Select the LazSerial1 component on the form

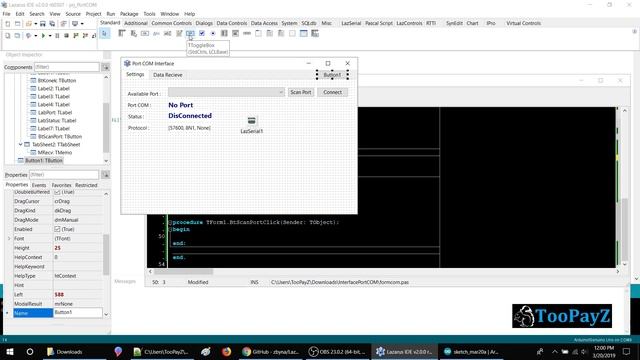click(251, 121)
